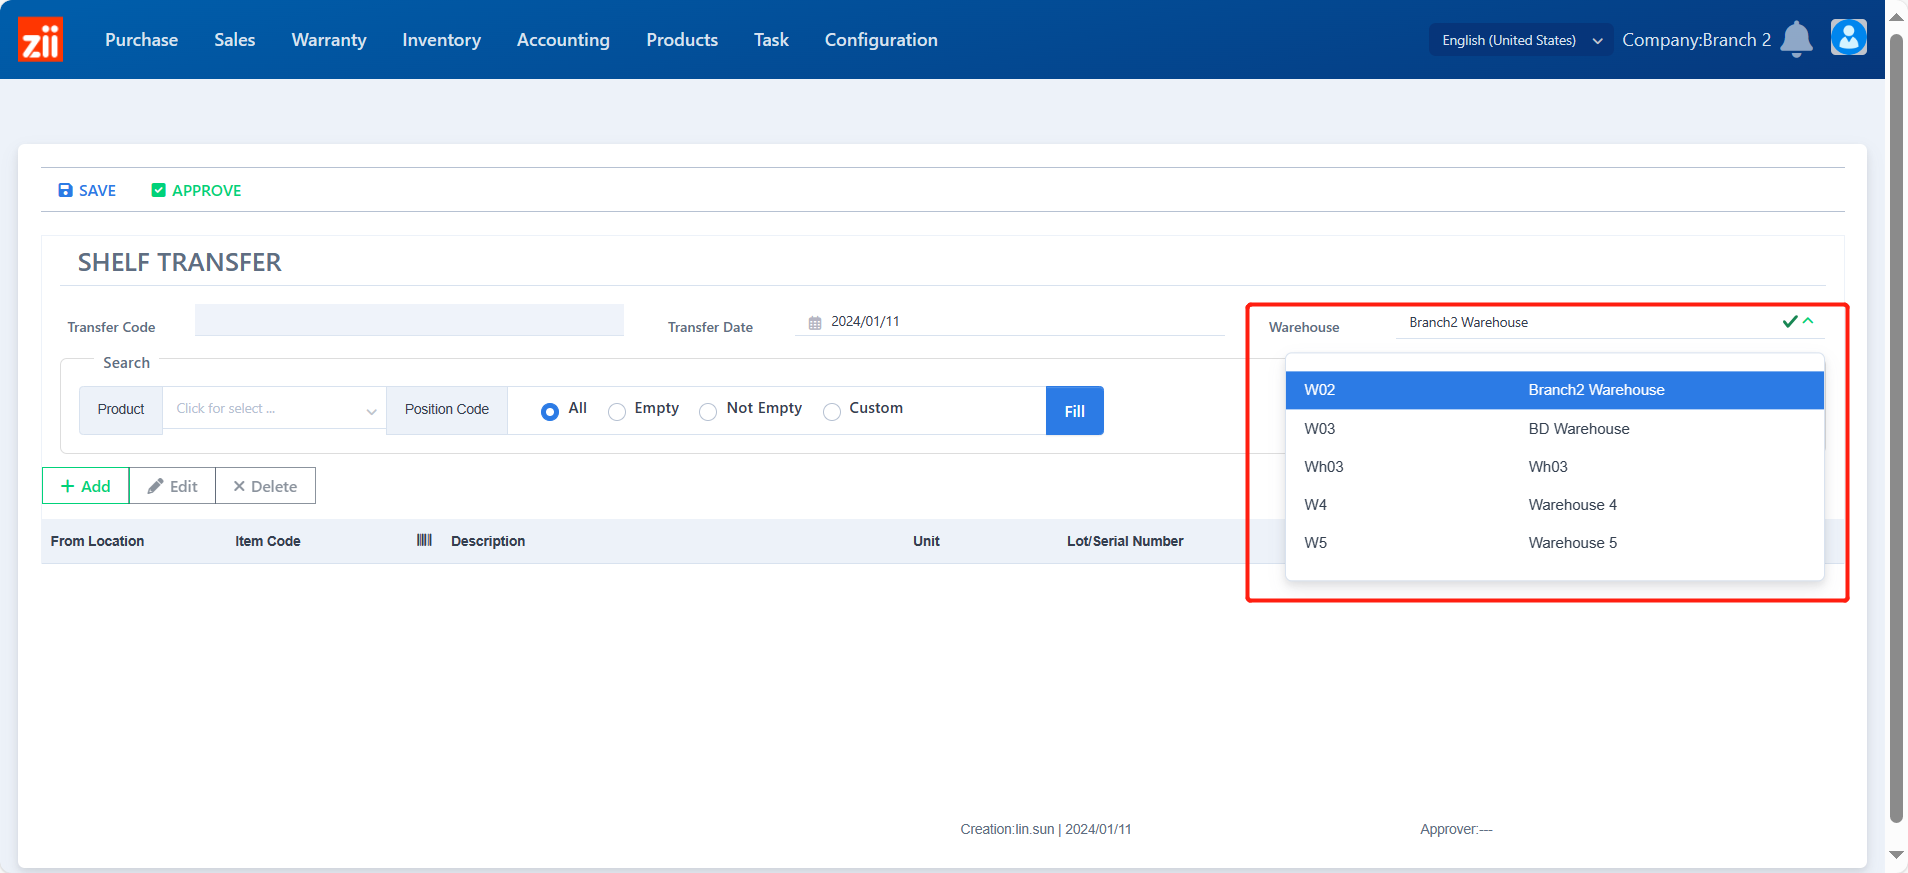Choose W5 Warehouse 5 option
The width and height of the screenshot is (1908, 873).
(x=1554, y=542)
